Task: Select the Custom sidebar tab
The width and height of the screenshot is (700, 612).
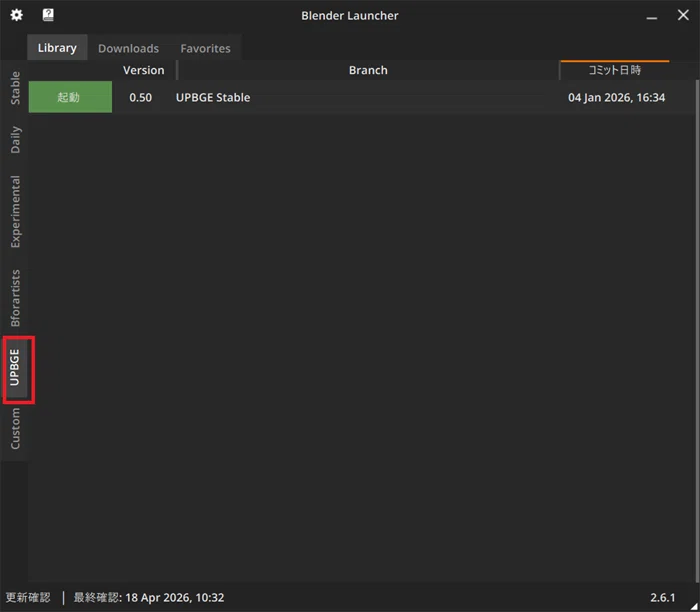Action: [15, 429]
